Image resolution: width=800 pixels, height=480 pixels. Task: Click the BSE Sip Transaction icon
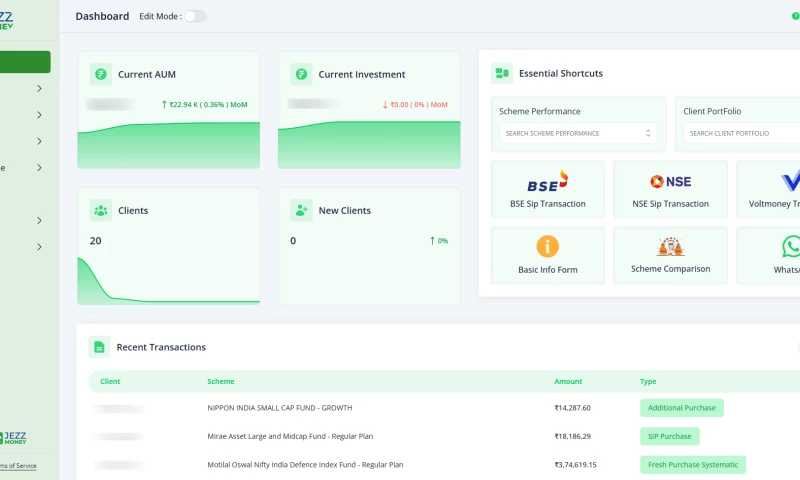click(x=547, y=181)
